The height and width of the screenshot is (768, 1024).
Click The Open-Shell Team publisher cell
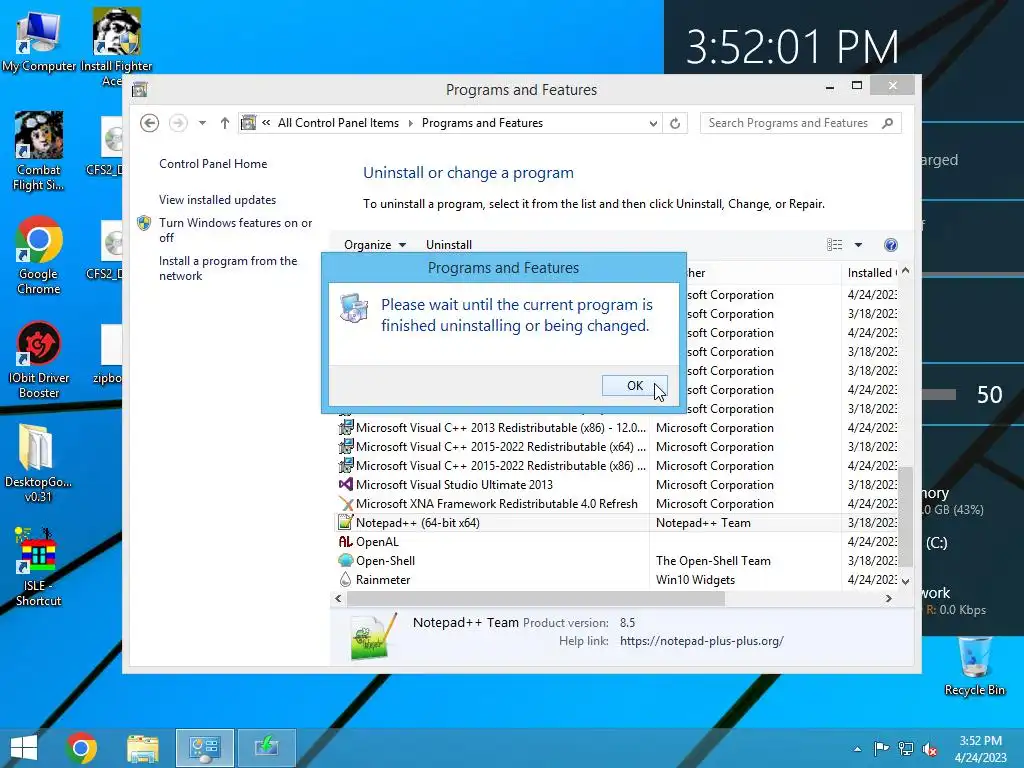[x=713, y=560]
